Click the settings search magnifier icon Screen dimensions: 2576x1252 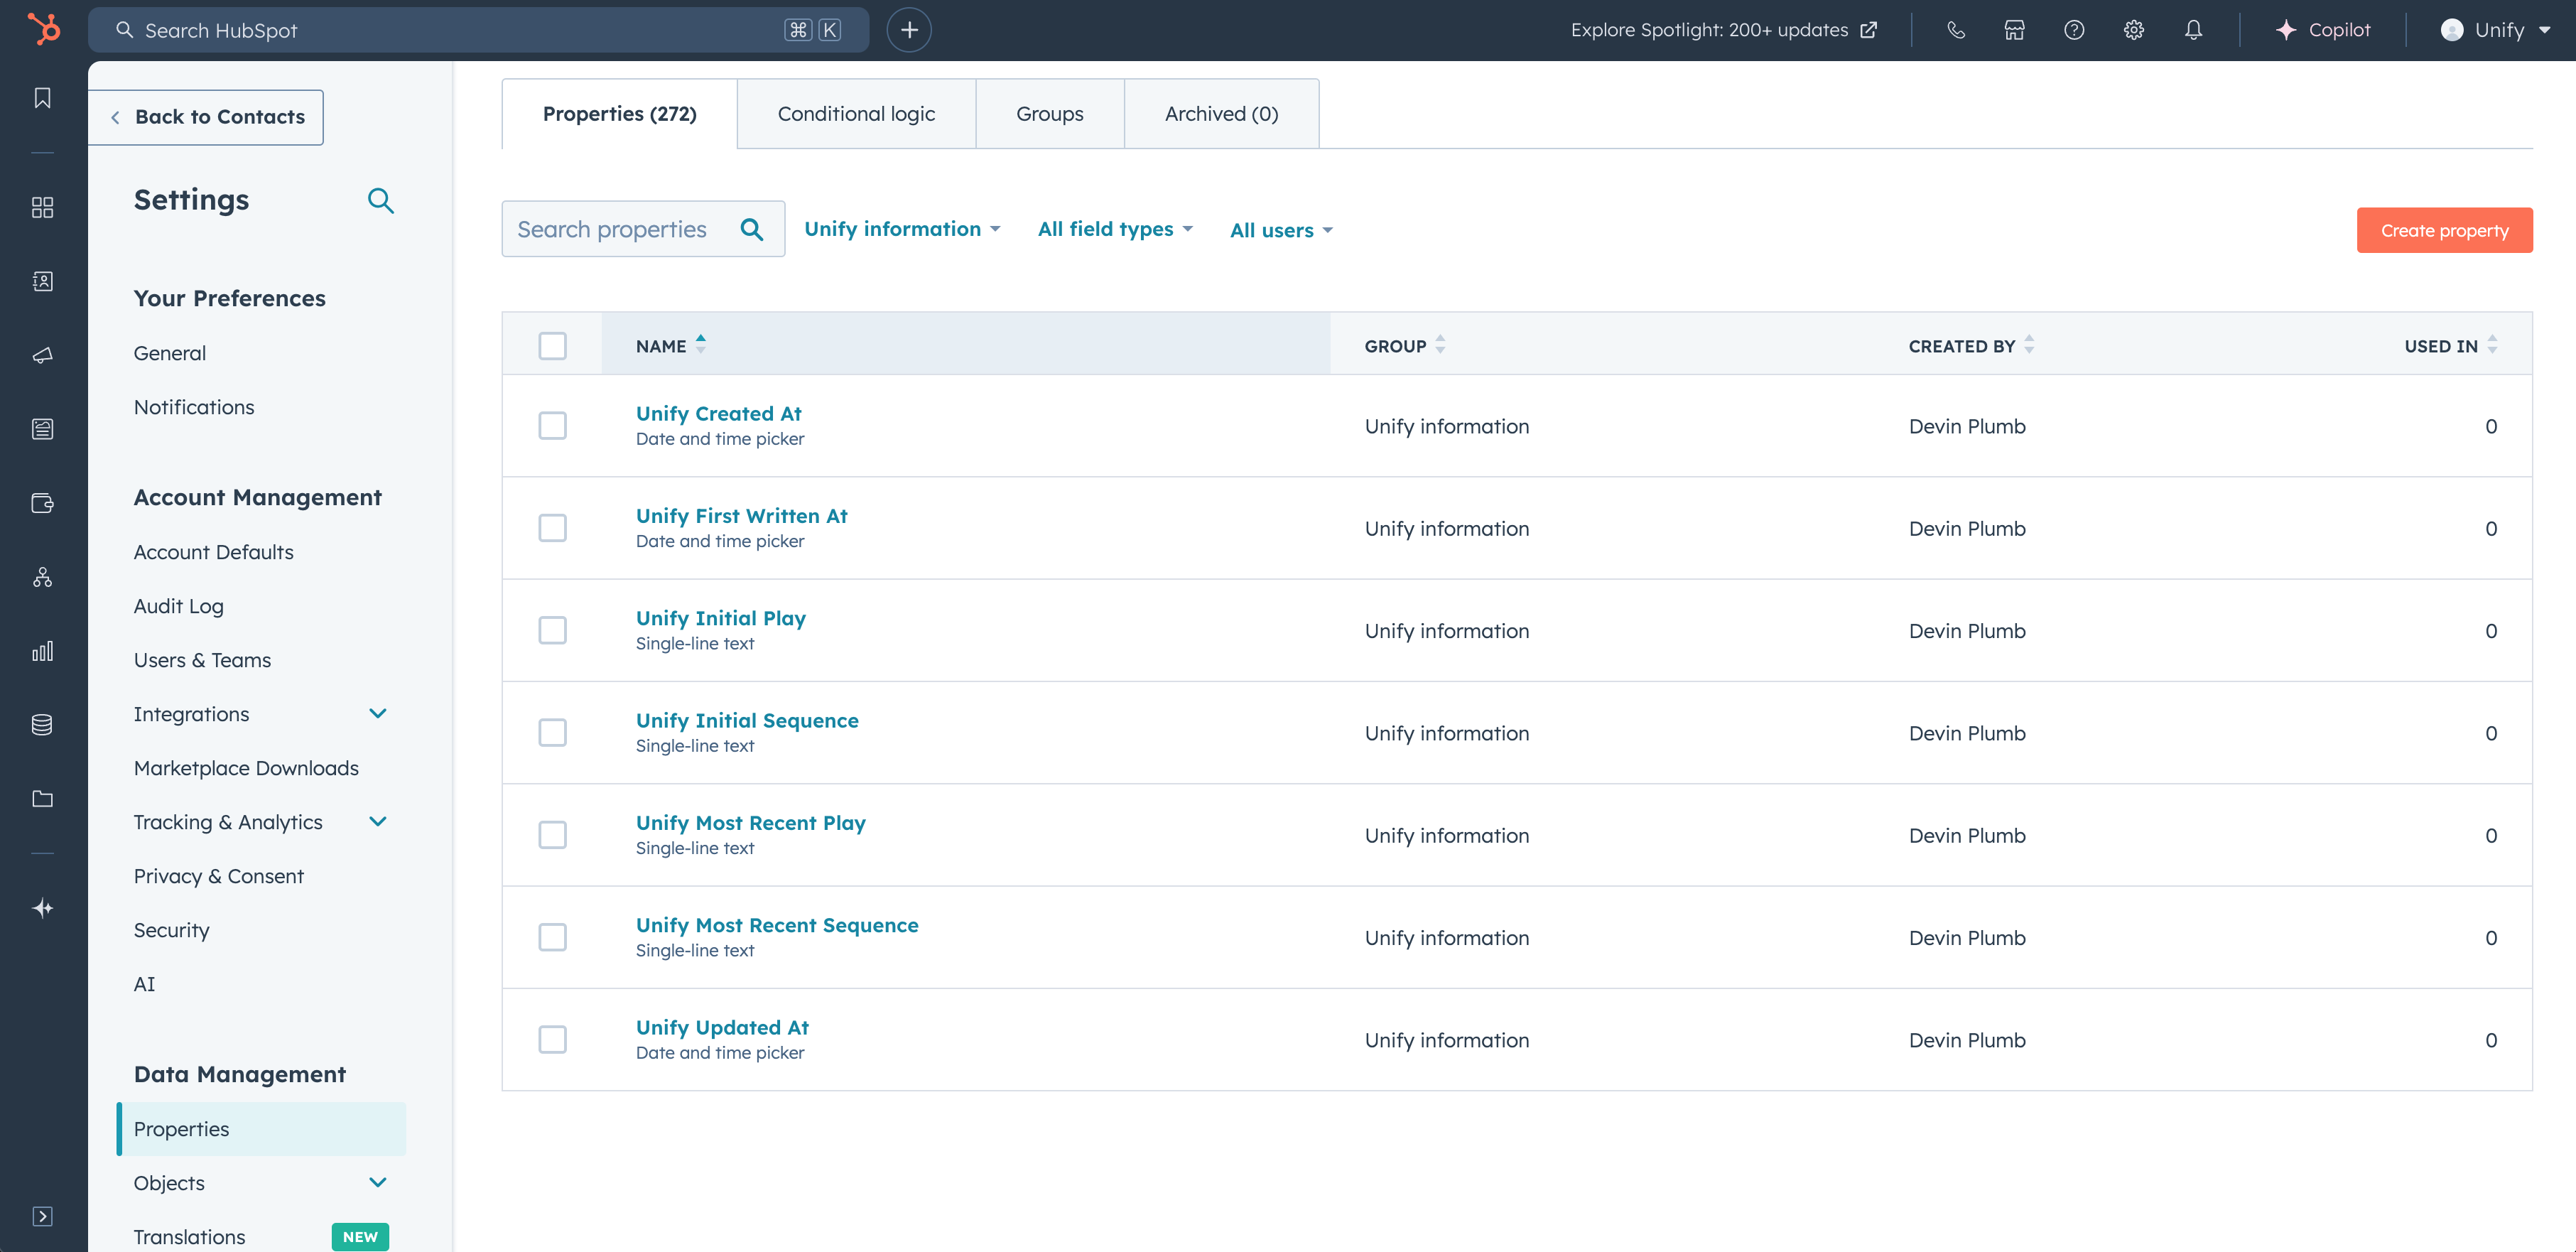(x=380, y=201)
